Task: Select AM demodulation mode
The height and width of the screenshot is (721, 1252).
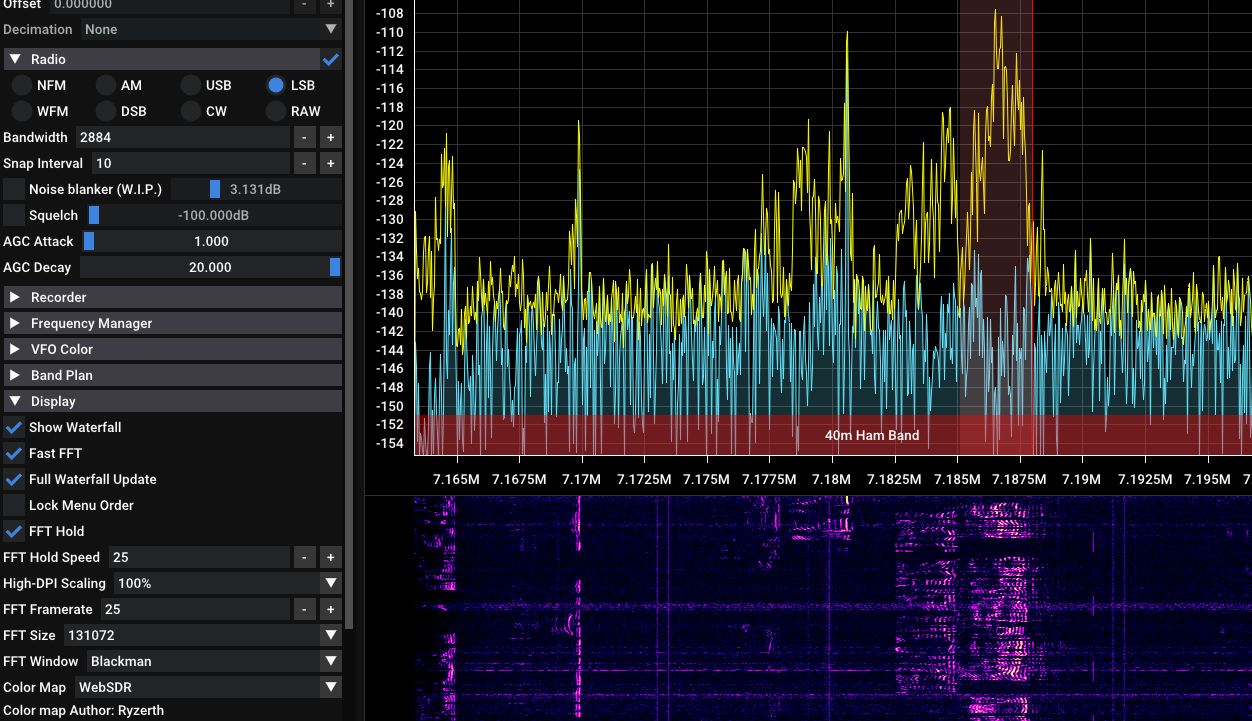Action: (104, 85)
